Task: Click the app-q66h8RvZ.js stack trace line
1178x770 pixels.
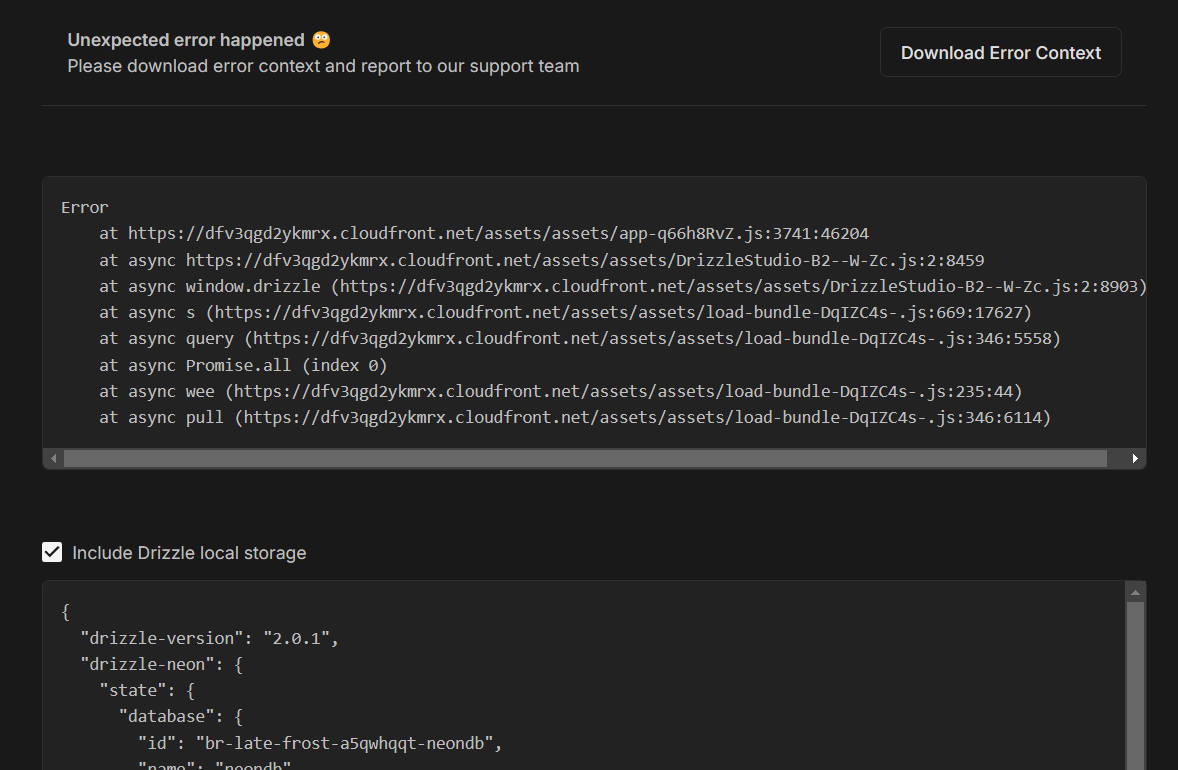Action: point(484,234)
